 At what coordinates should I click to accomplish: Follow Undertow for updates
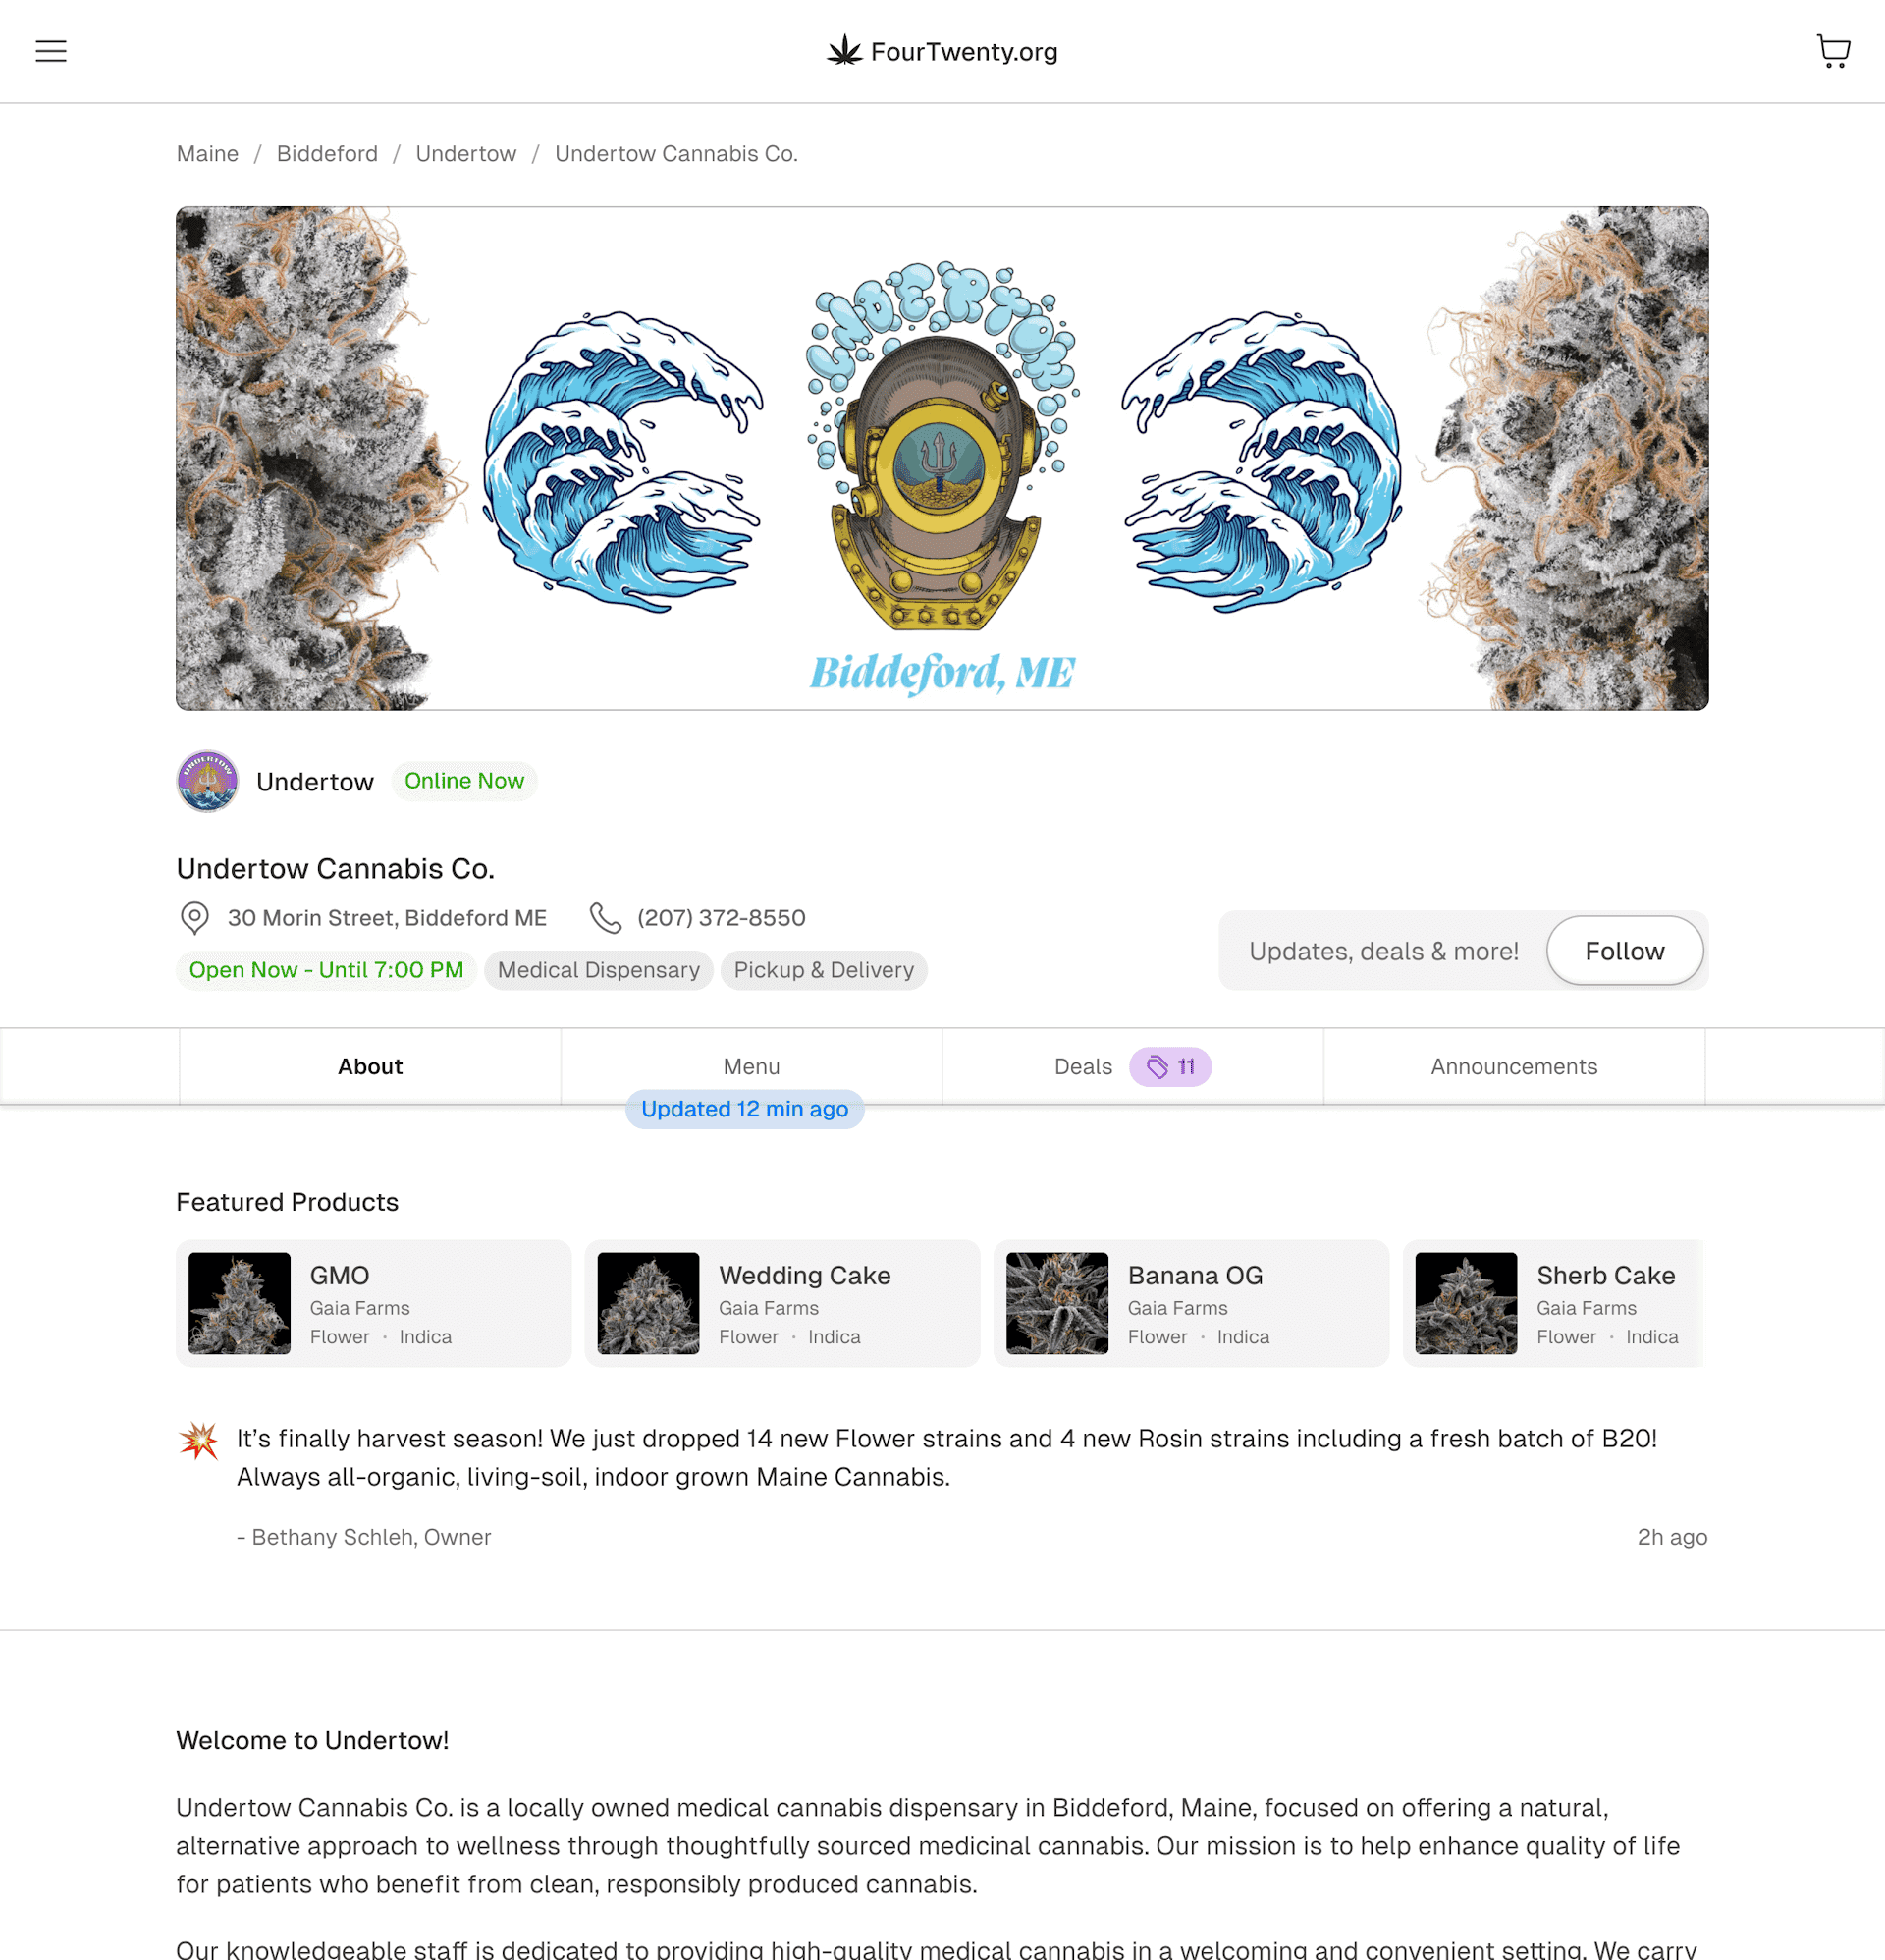[1624, 951]
